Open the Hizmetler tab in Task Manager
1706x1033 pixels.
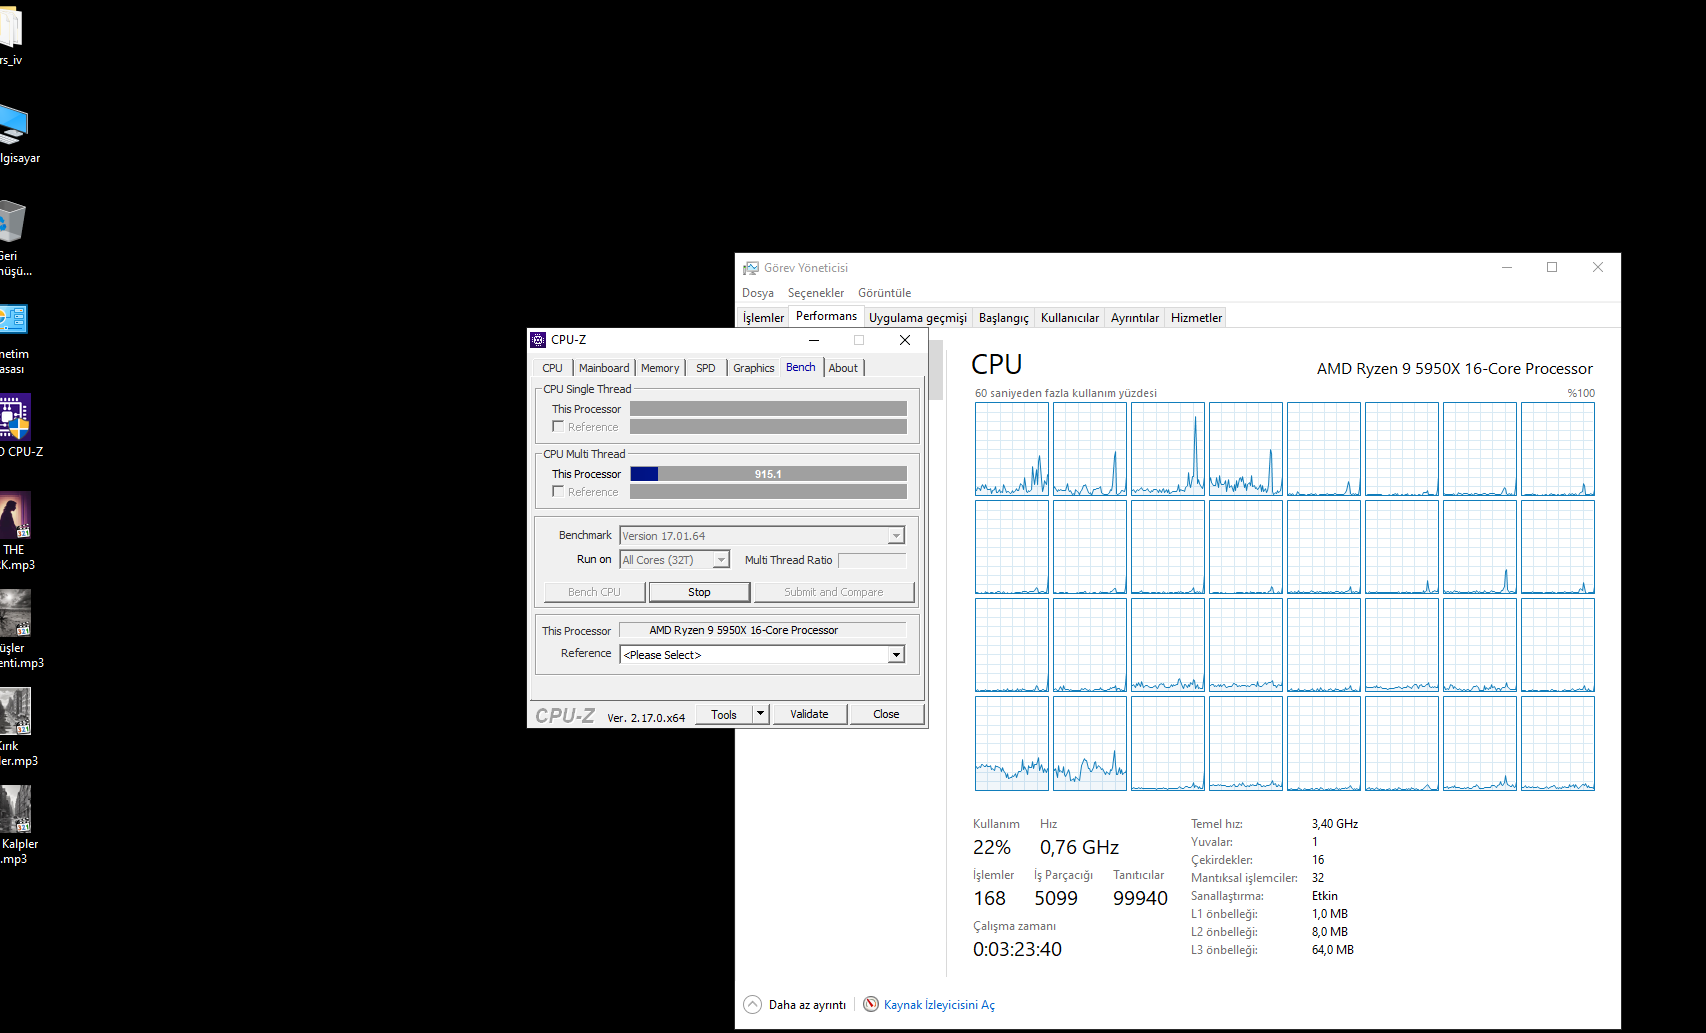1197,318
